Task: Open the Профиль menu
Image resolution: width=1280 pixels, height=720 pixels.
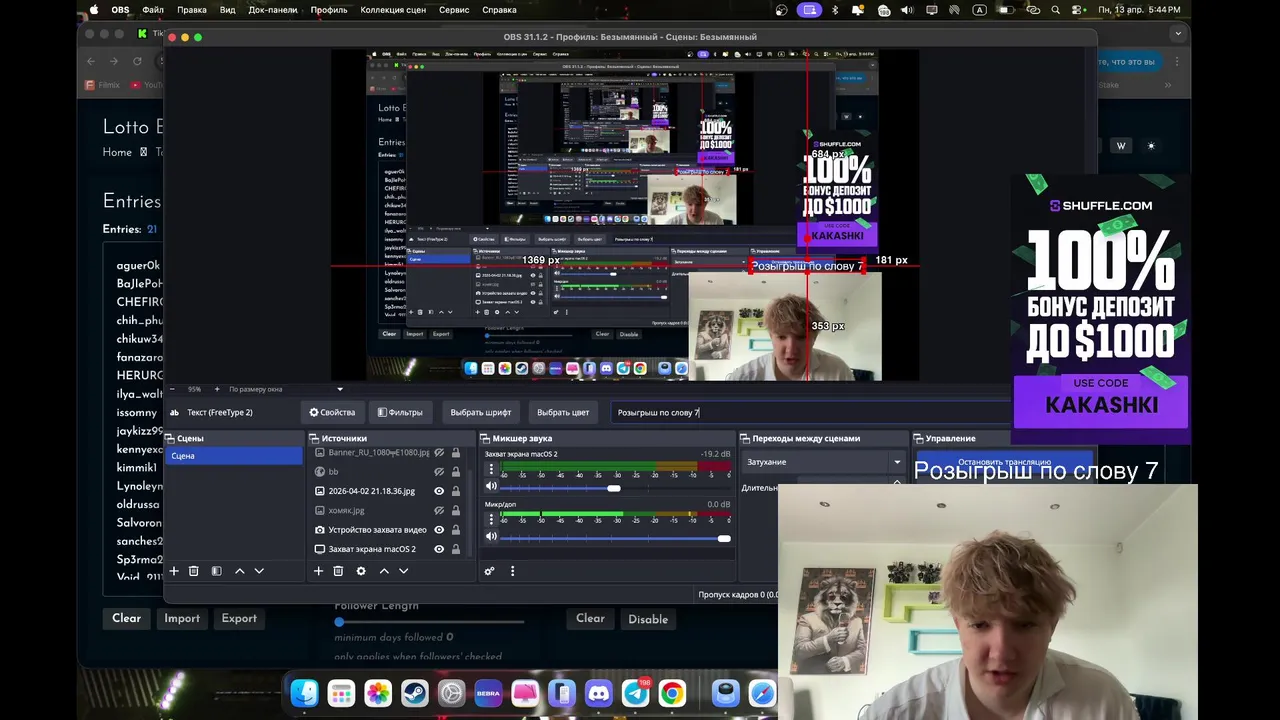Action: 329,10
